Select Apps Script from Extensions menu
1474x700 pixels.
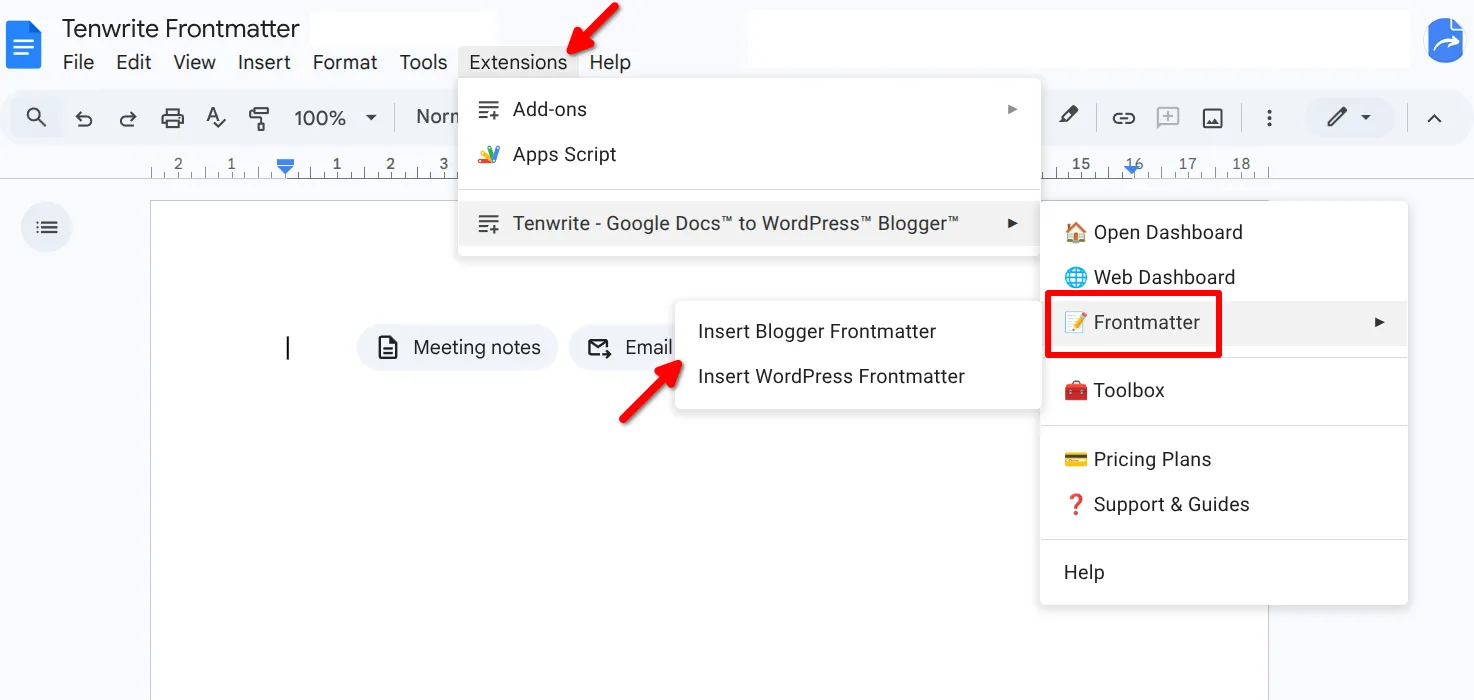point(563,154)
